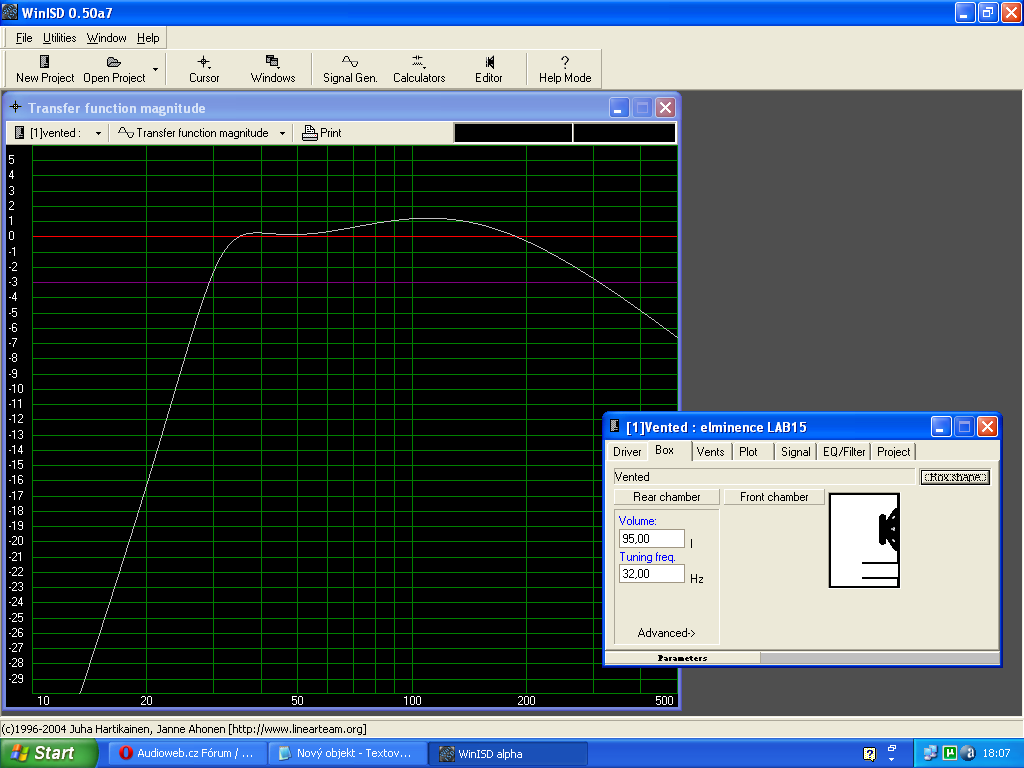Screen dimensions: 1024x768
Task: Close the Transfer function magnitude window
Action: (665, 108)
